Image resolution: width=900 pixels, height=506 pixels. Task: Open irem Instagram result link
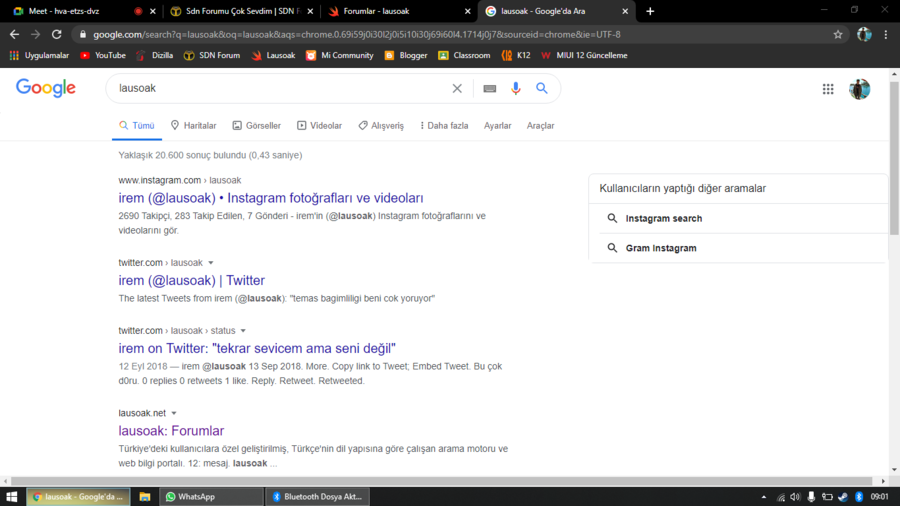[x=271, y=198]
